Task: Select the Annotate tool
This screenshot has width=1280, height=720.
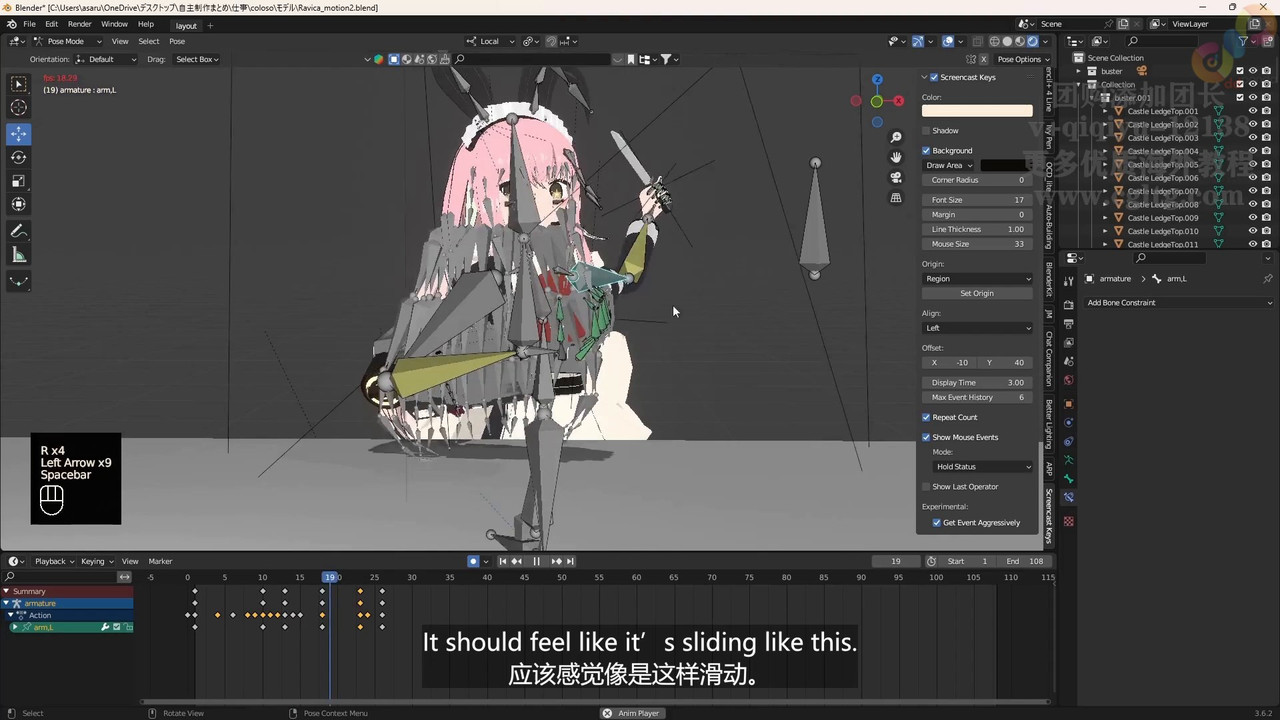Action: pyautogui.click(x=19, y=231)
